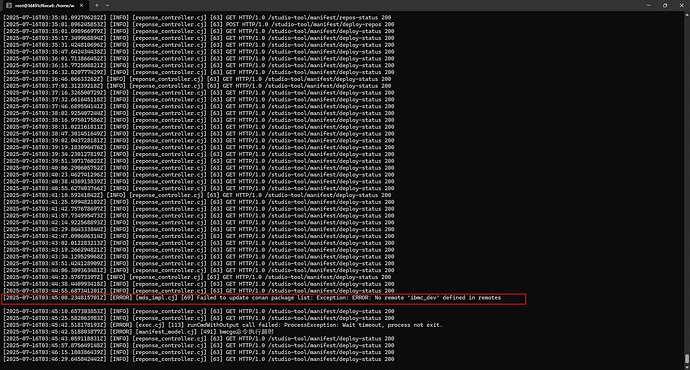Click the log line timestamped 03:41:10
The image size is (690, 370).
[197, 195]
